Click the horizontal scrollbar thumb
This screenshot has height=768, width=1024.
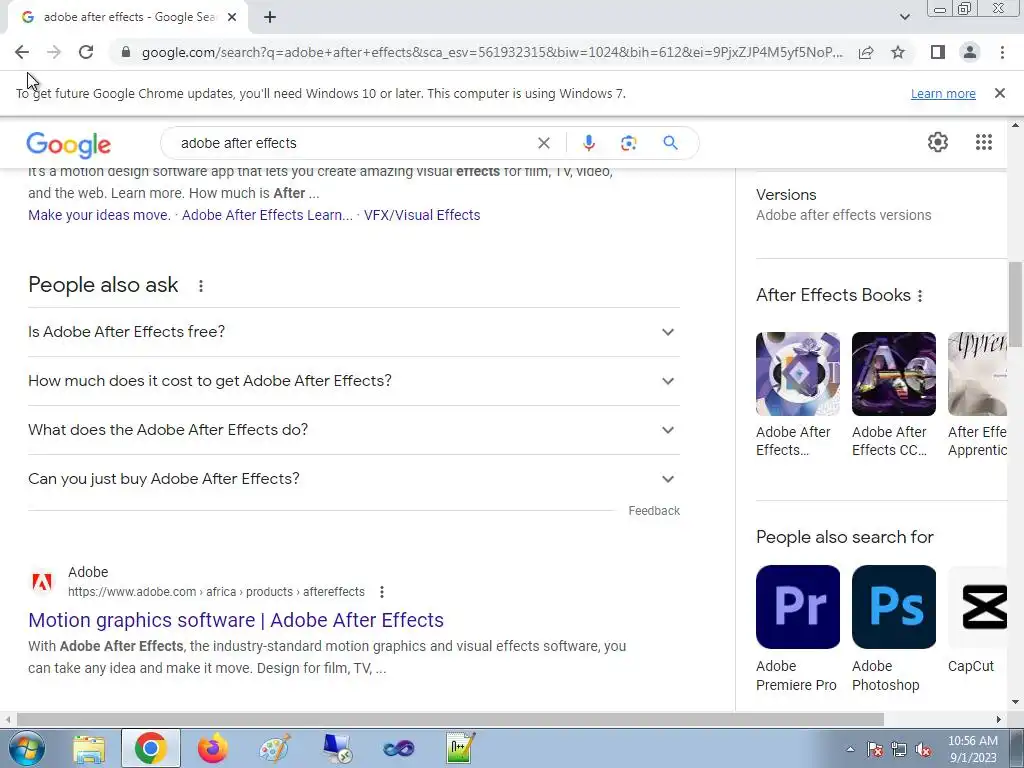click(451, 719)
